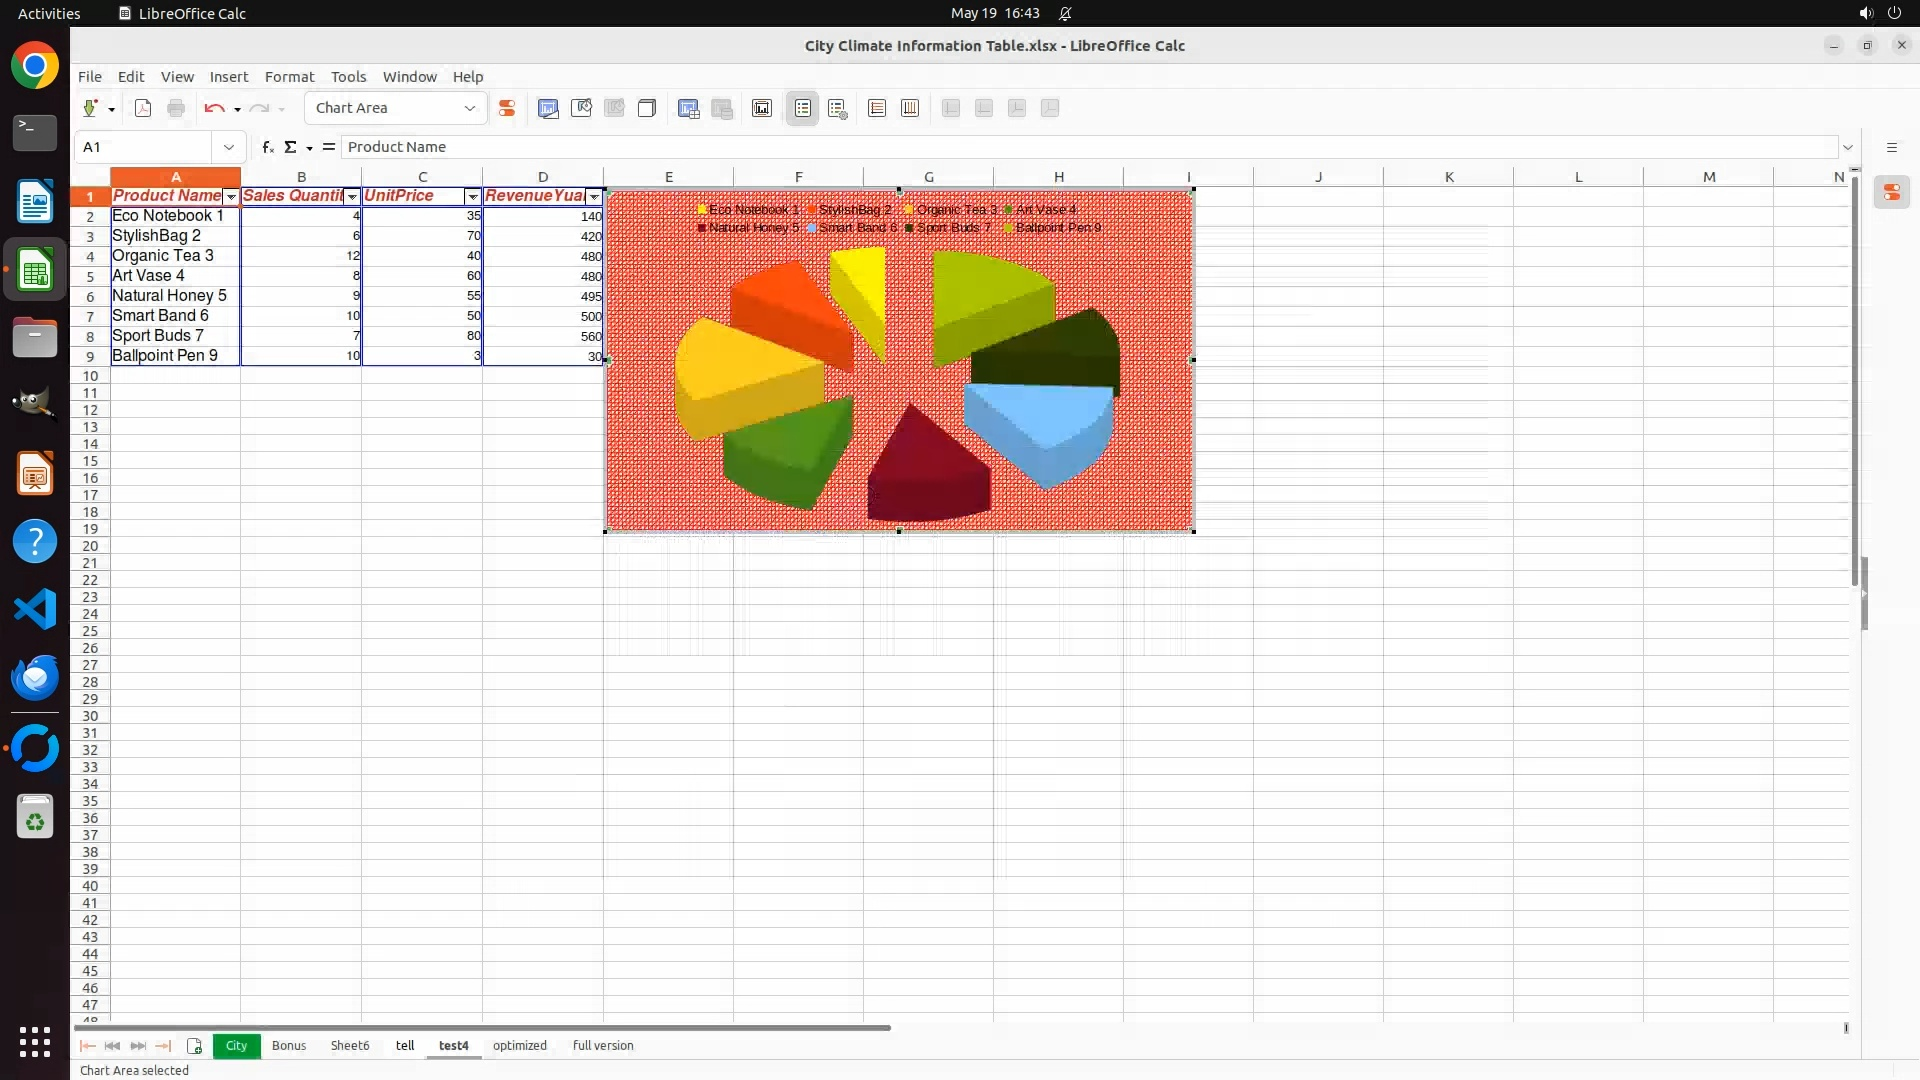This screenshot has height=1080, width=1920.
Task: Toggle Horizontal Grids display
Action: 877,108
